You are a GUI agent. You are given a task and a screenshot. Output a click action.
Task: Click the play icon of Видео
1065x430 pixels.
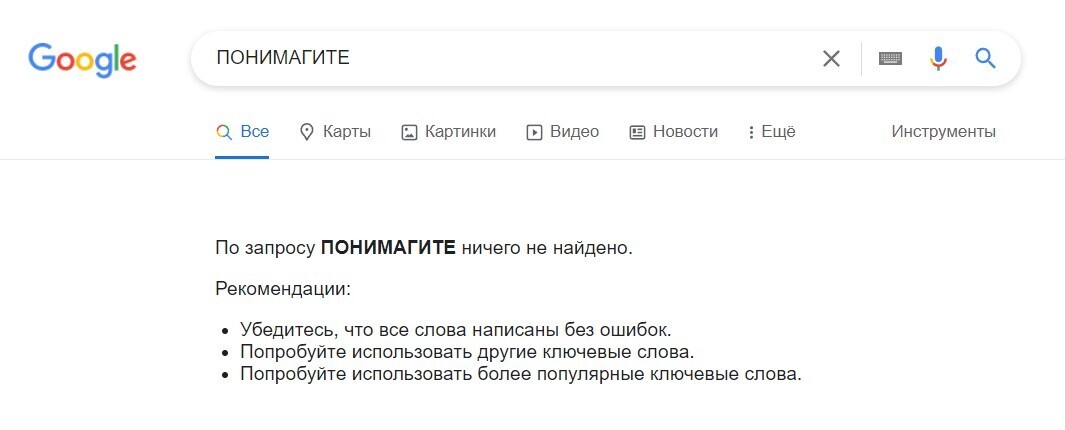534,132
